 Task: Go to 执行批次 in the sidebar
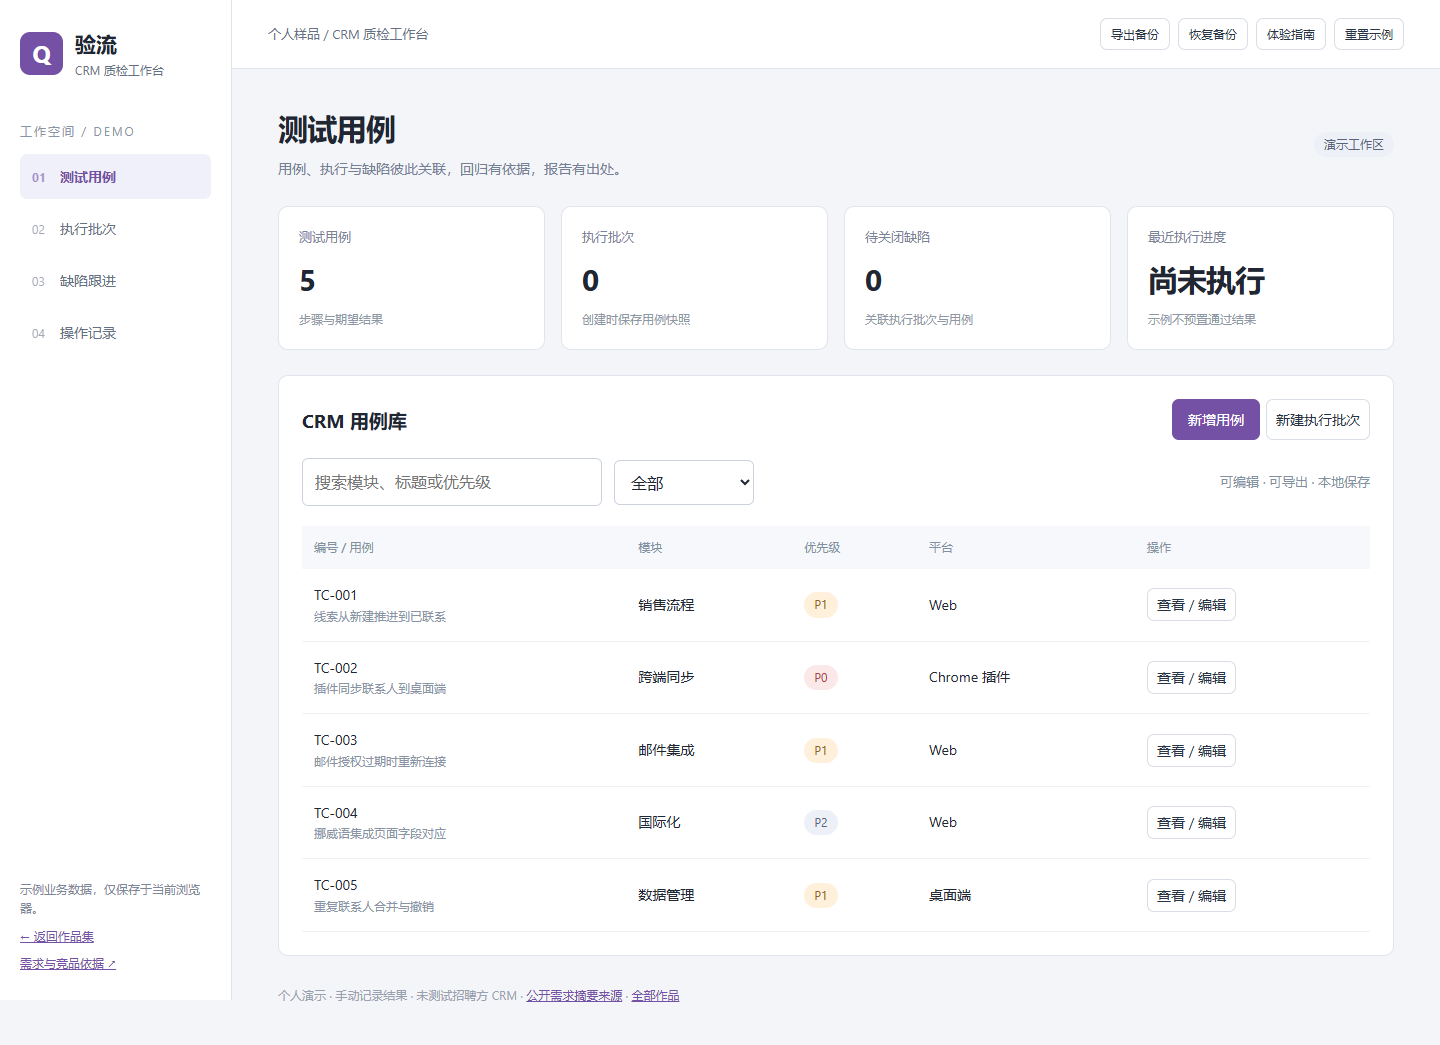pos(115,229)
